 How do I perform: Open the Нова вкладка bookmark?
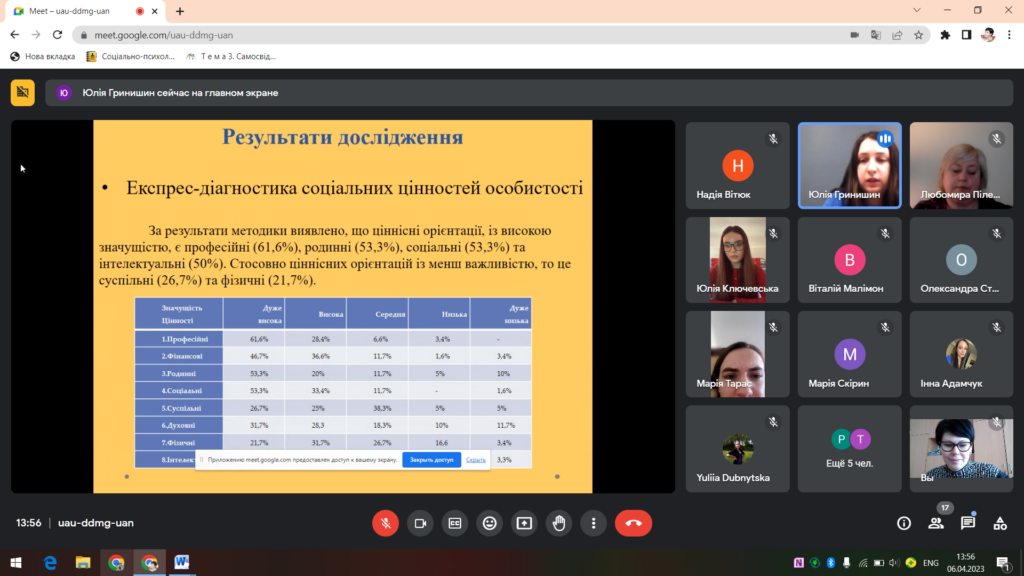point(42,56)
